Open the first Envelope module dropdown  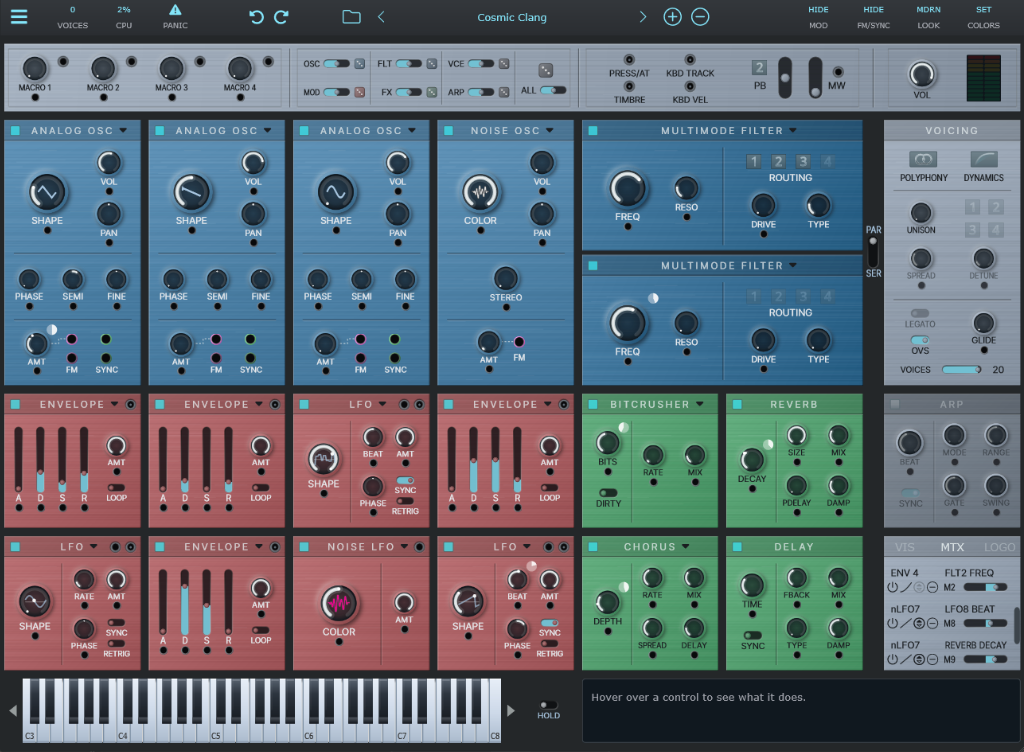tap(115, 404)
